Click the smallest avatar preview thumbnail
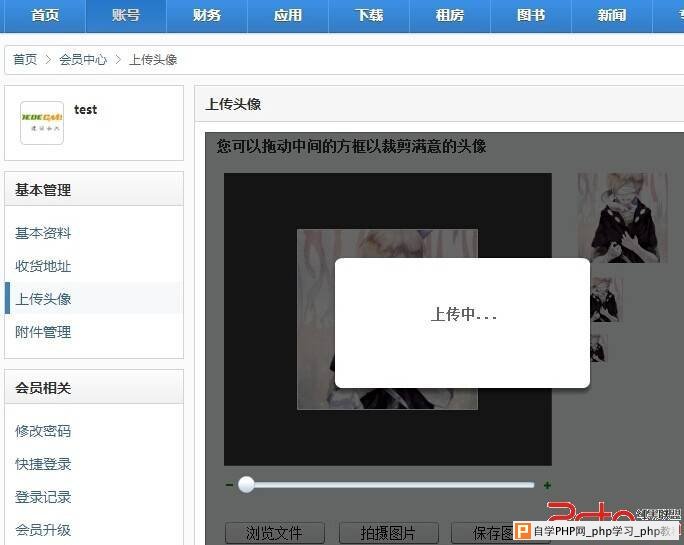 pos(598,348)
